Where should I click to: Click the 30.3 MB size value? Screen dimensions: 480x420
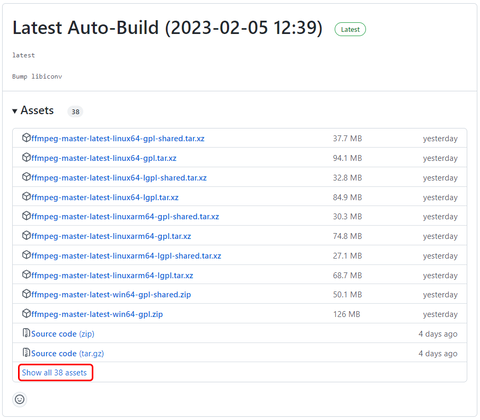point(347,217)
